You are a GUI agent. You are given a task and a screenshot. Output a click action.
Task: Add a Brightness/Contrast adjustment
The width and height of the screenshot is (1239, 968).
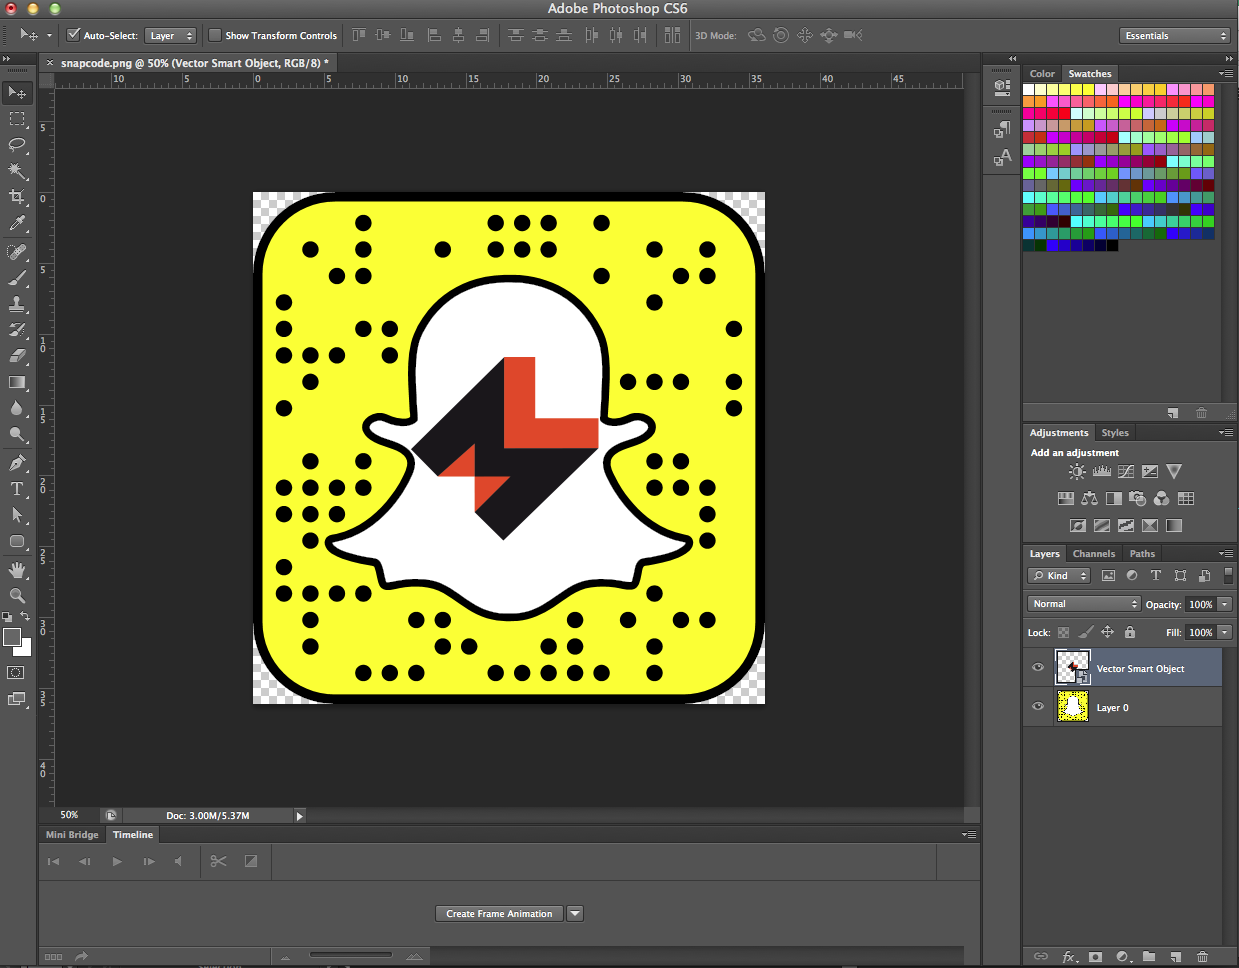[x=1076, y=471]
